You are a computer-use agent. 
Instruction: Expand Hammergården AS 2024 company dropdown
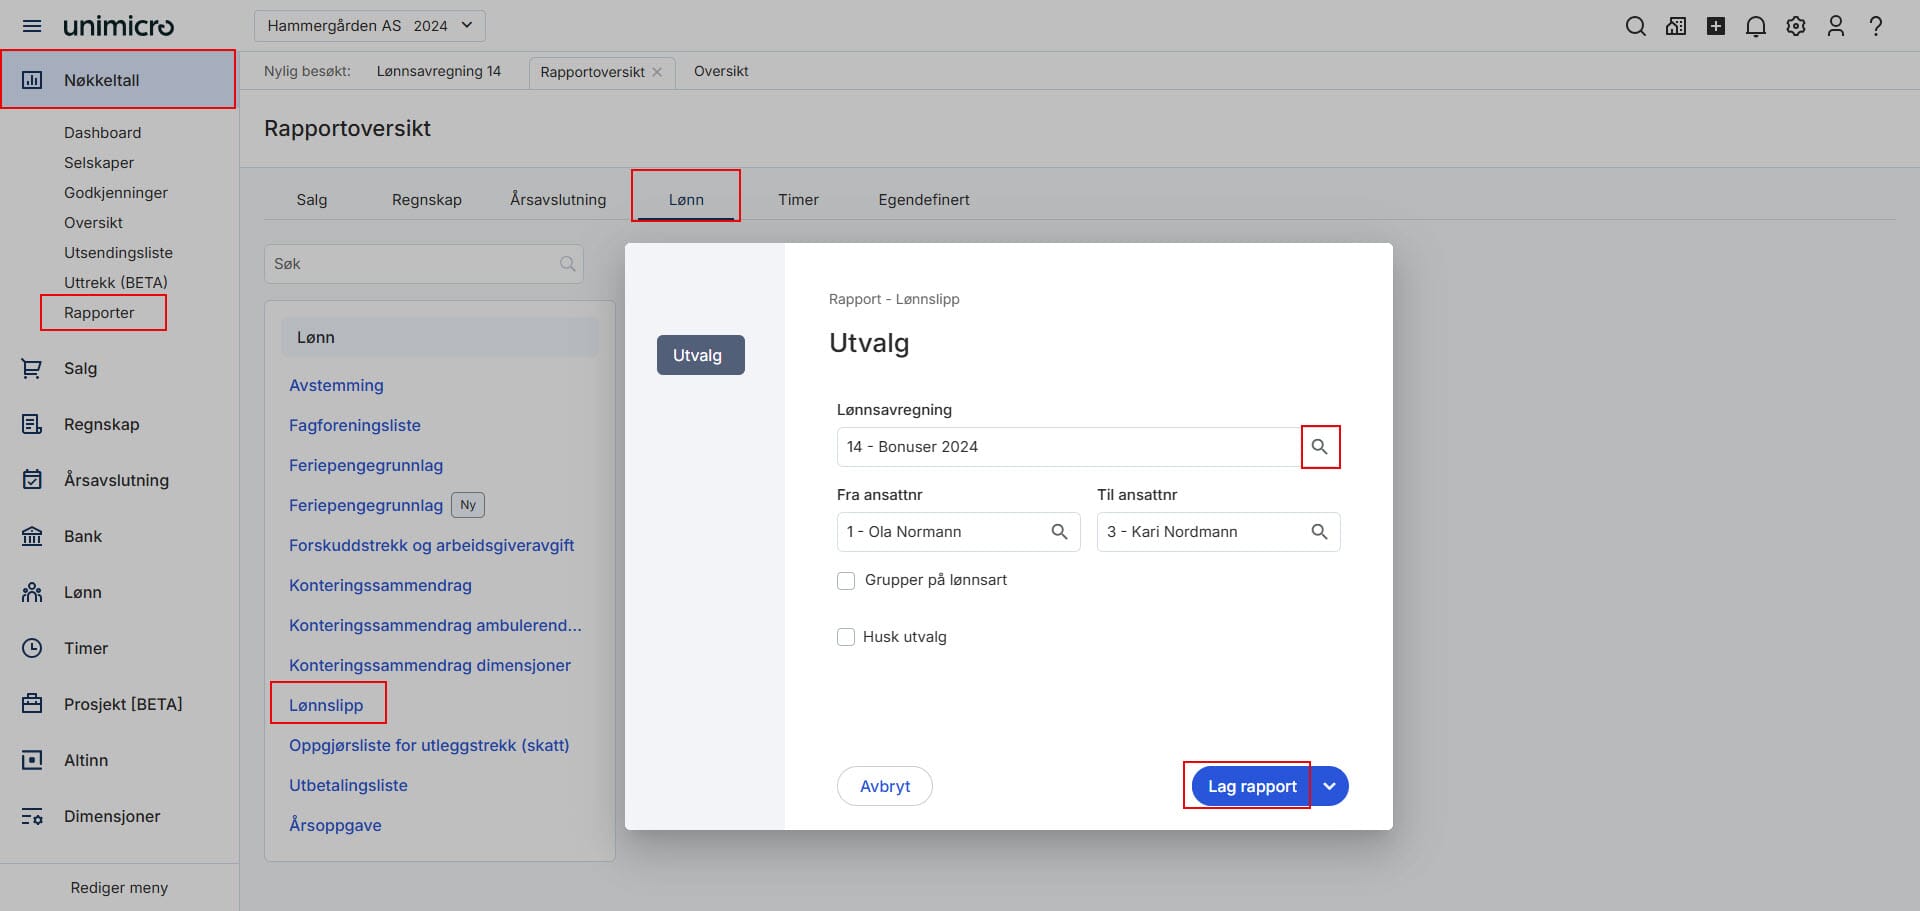click(370, 26)
